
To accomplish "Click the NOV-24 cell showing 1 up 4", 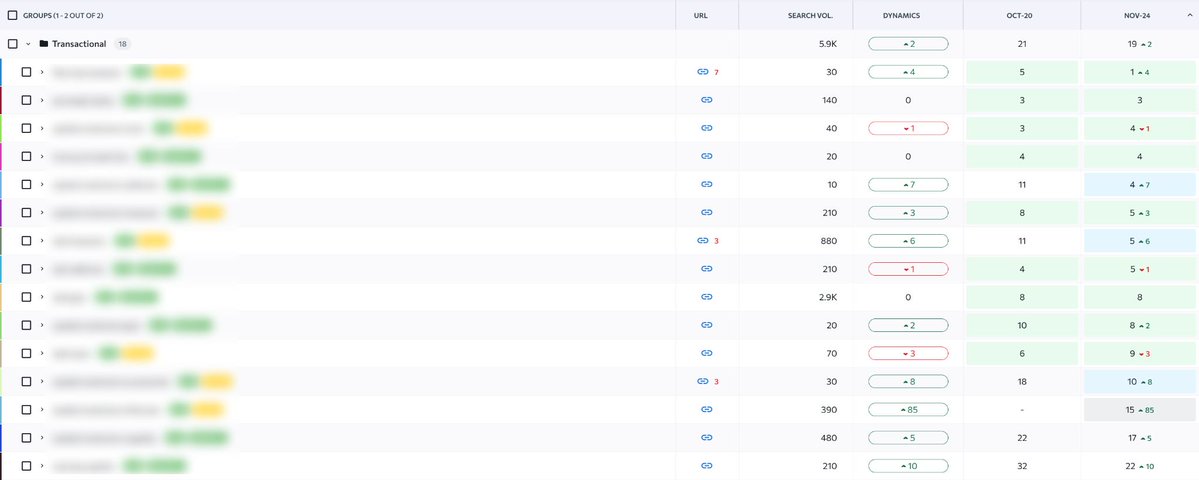I will click(x=1139, y=72).
